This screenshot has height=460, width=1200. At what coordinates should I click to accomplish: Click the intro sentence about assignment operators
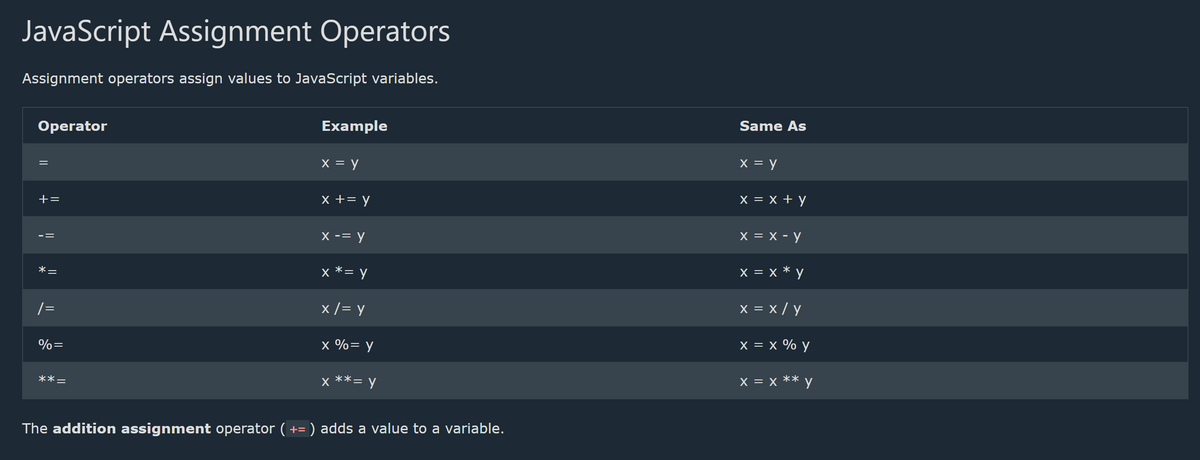coord(230,78)
